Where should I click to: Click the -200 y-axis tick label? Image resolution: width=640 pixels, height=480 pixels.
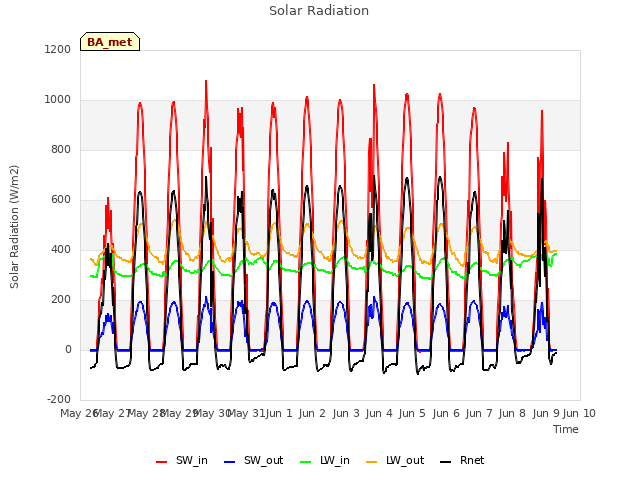tap(59, 399)
